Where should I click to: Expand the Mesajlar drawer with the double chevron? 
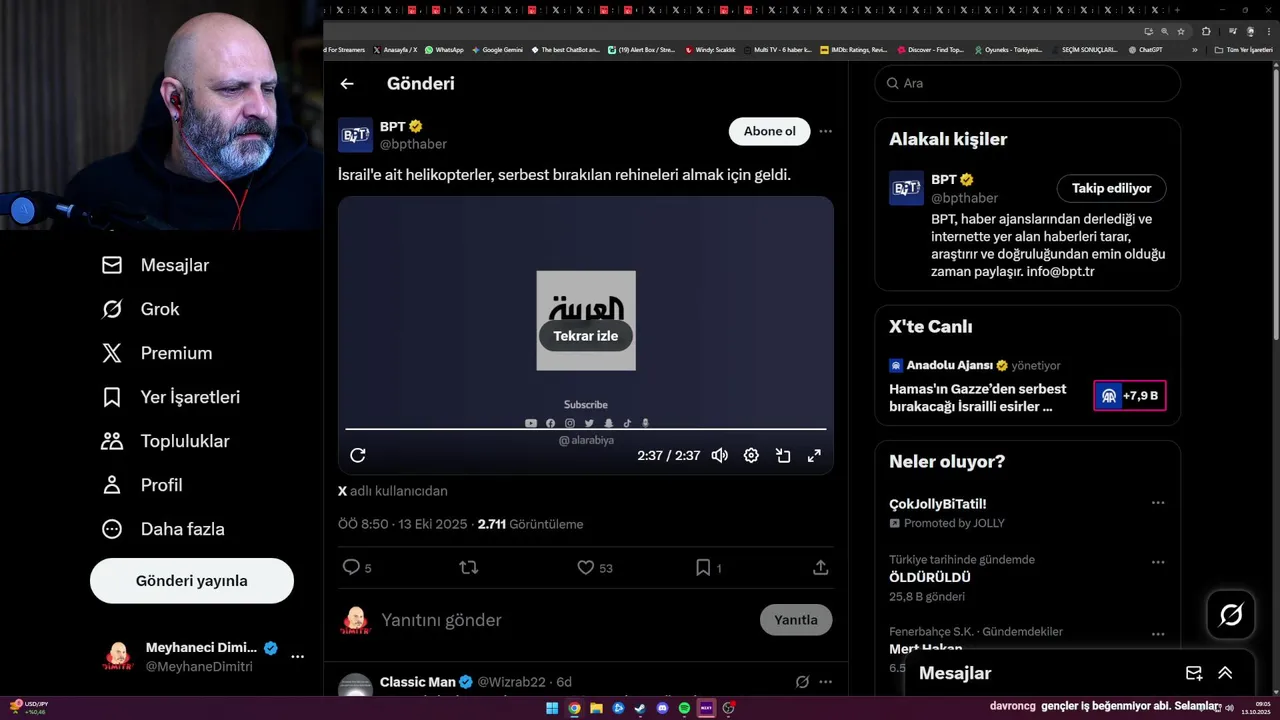(x=1225, y=673)
